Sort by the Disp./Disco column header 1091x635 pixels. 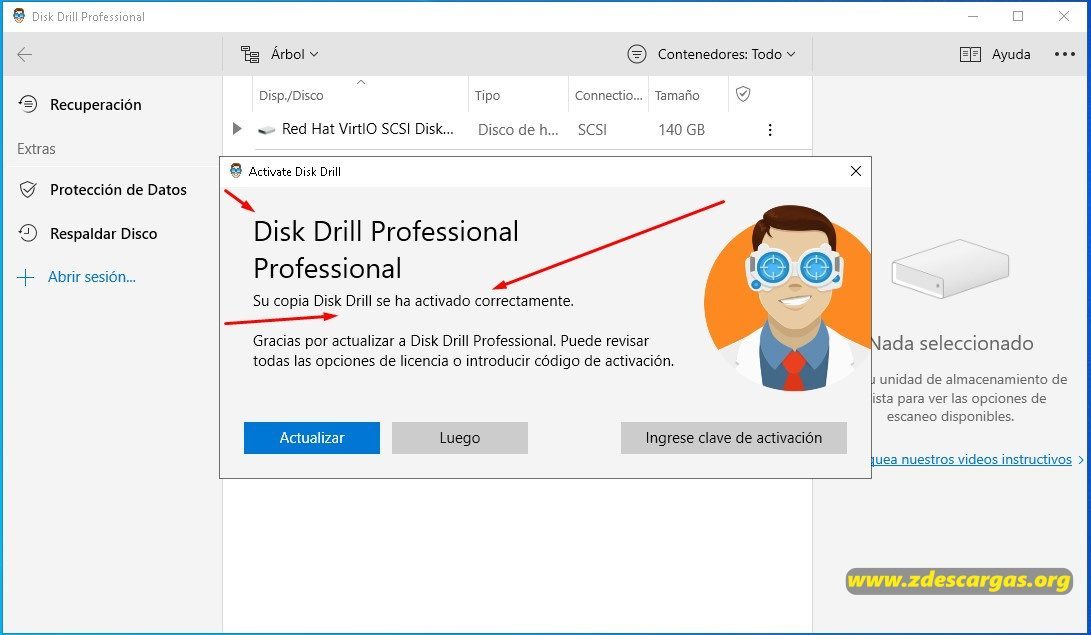291,95
